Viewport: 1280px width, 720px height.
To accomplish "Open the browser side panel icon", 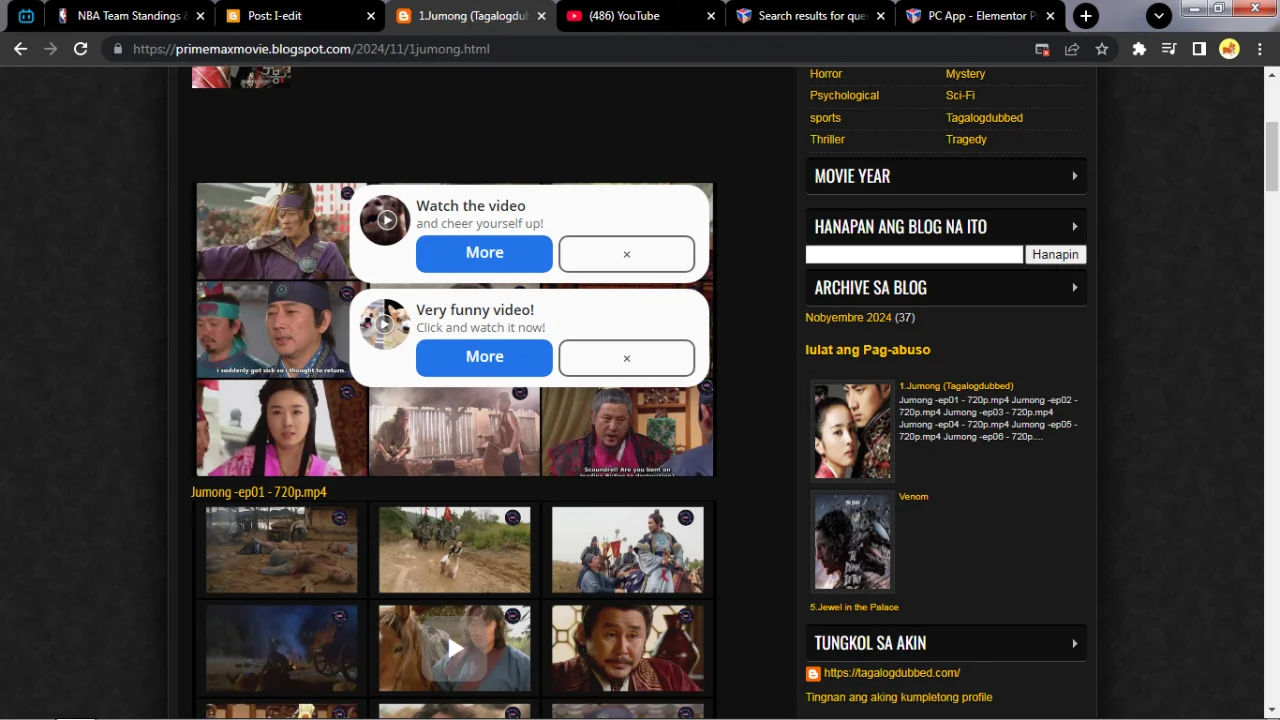I will [1199, 48].
